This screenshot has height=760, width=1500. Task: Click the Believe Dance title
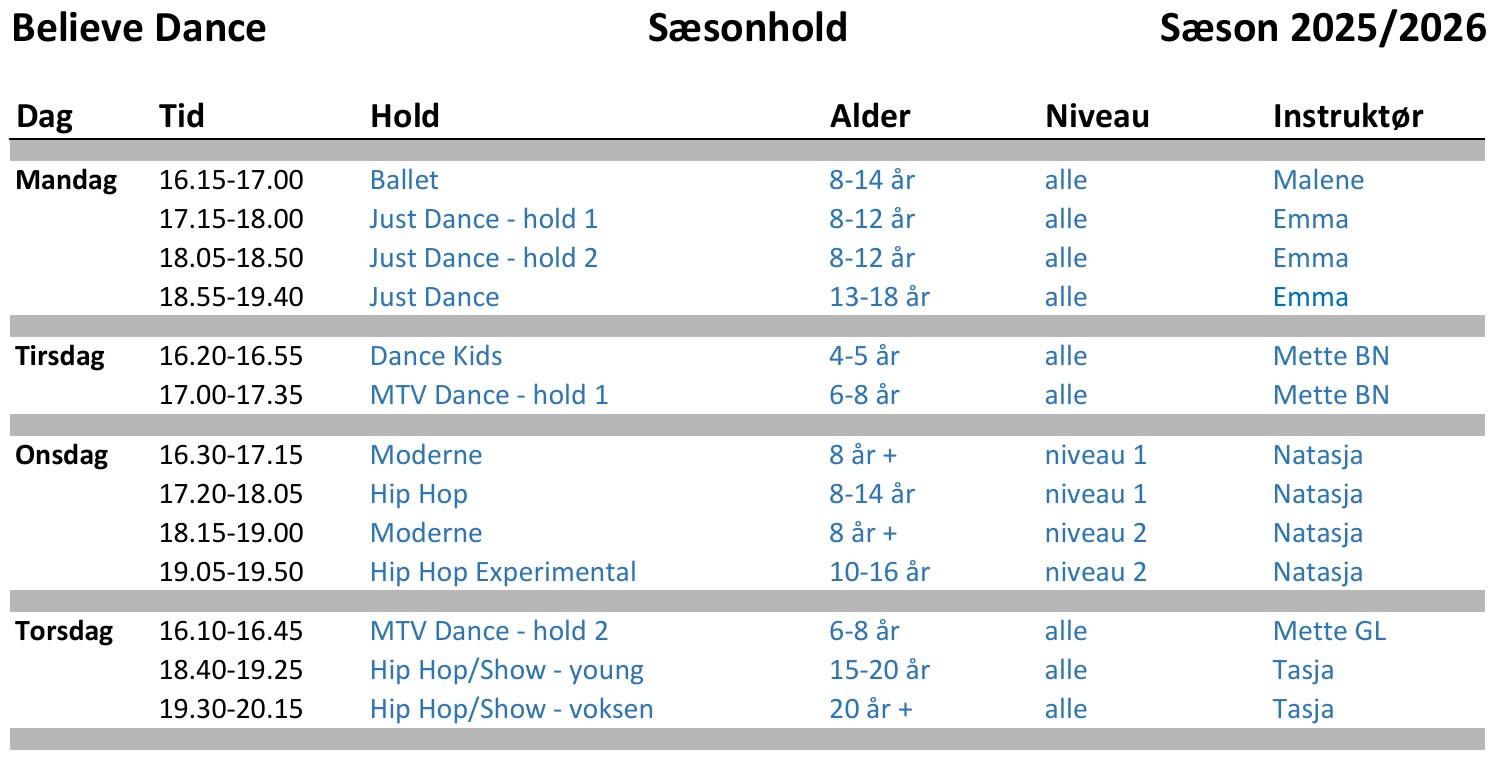(x=138, y=28)
